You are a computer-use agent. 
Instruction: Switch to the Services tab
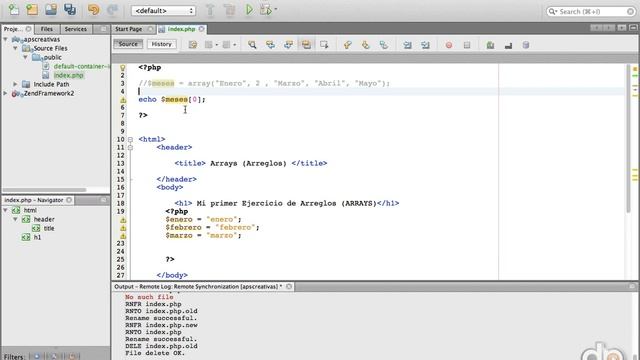[76, 29]
